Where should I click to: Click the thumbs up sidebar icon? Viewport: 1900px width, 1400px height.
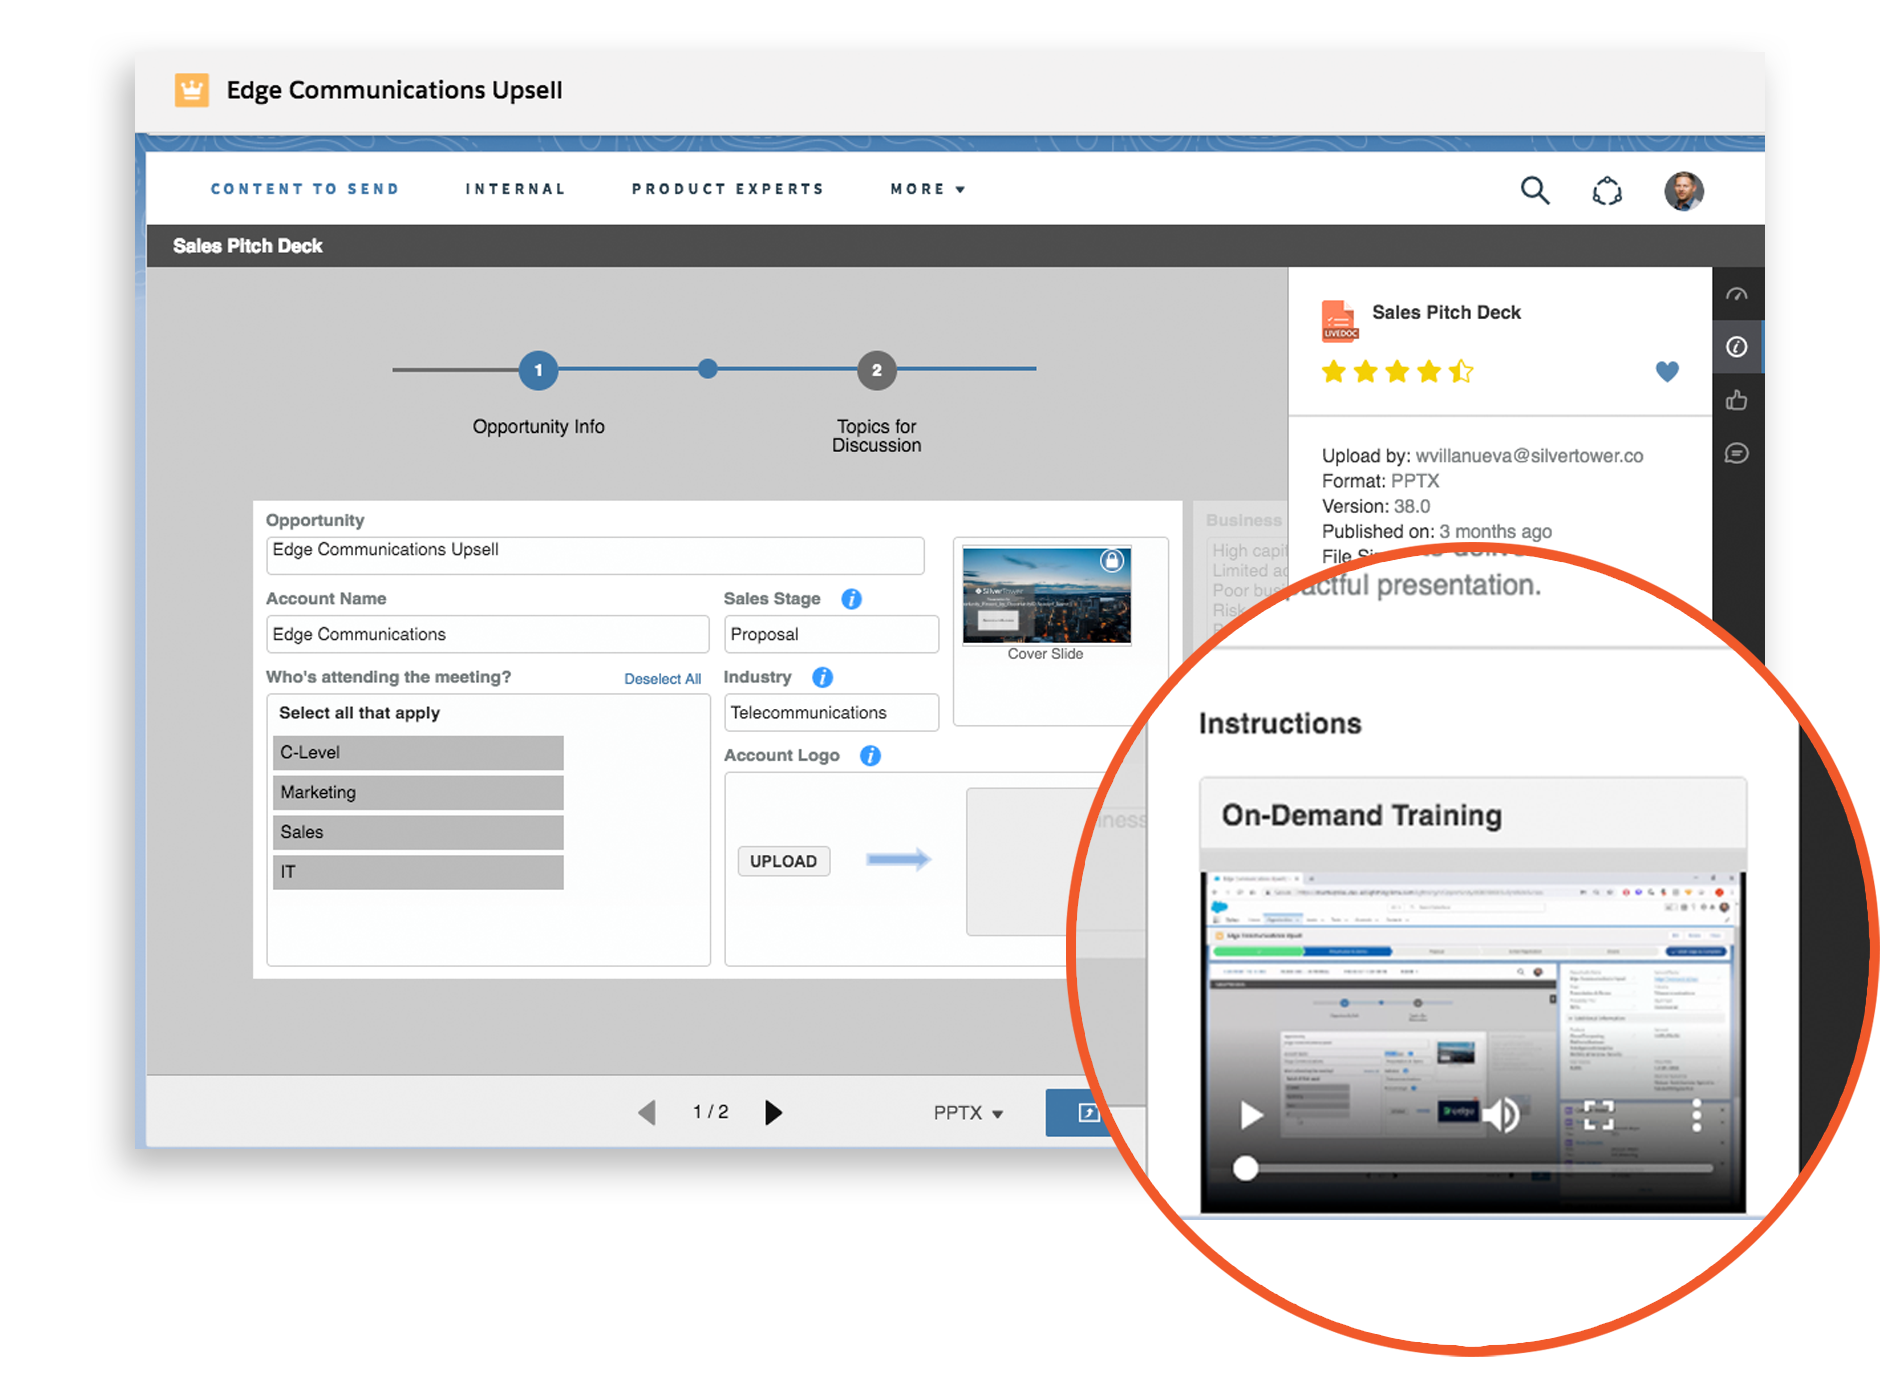pos(1737,400)
